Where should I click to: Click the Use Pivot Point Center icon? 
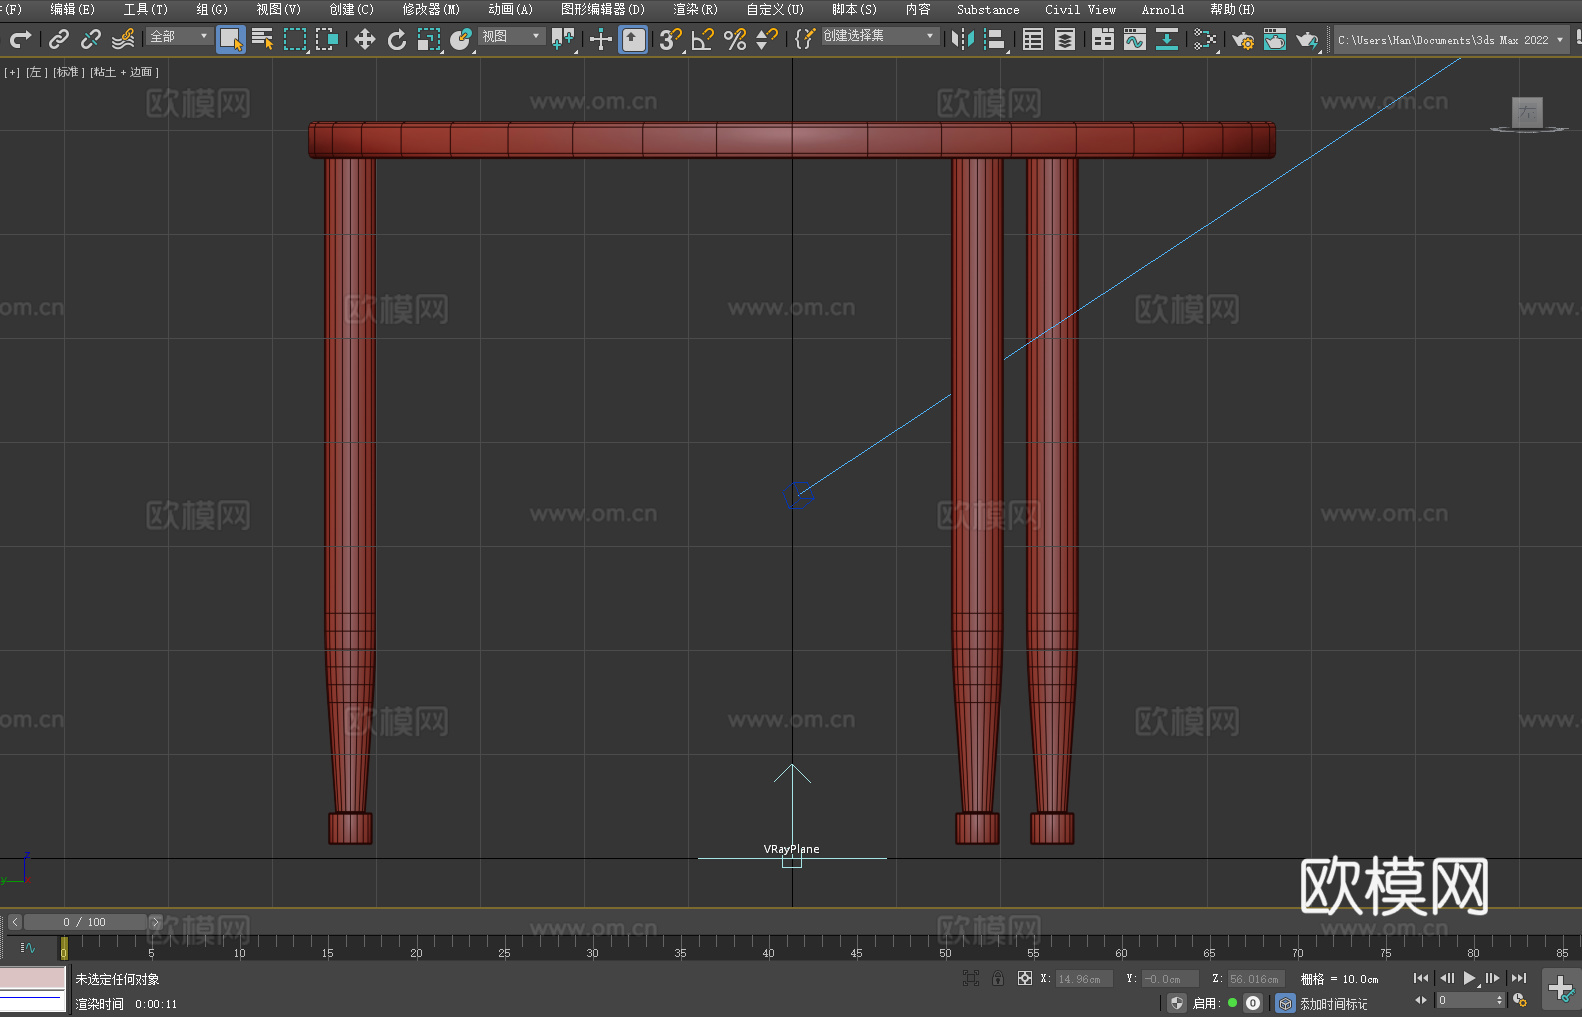[x=563, y=39]
